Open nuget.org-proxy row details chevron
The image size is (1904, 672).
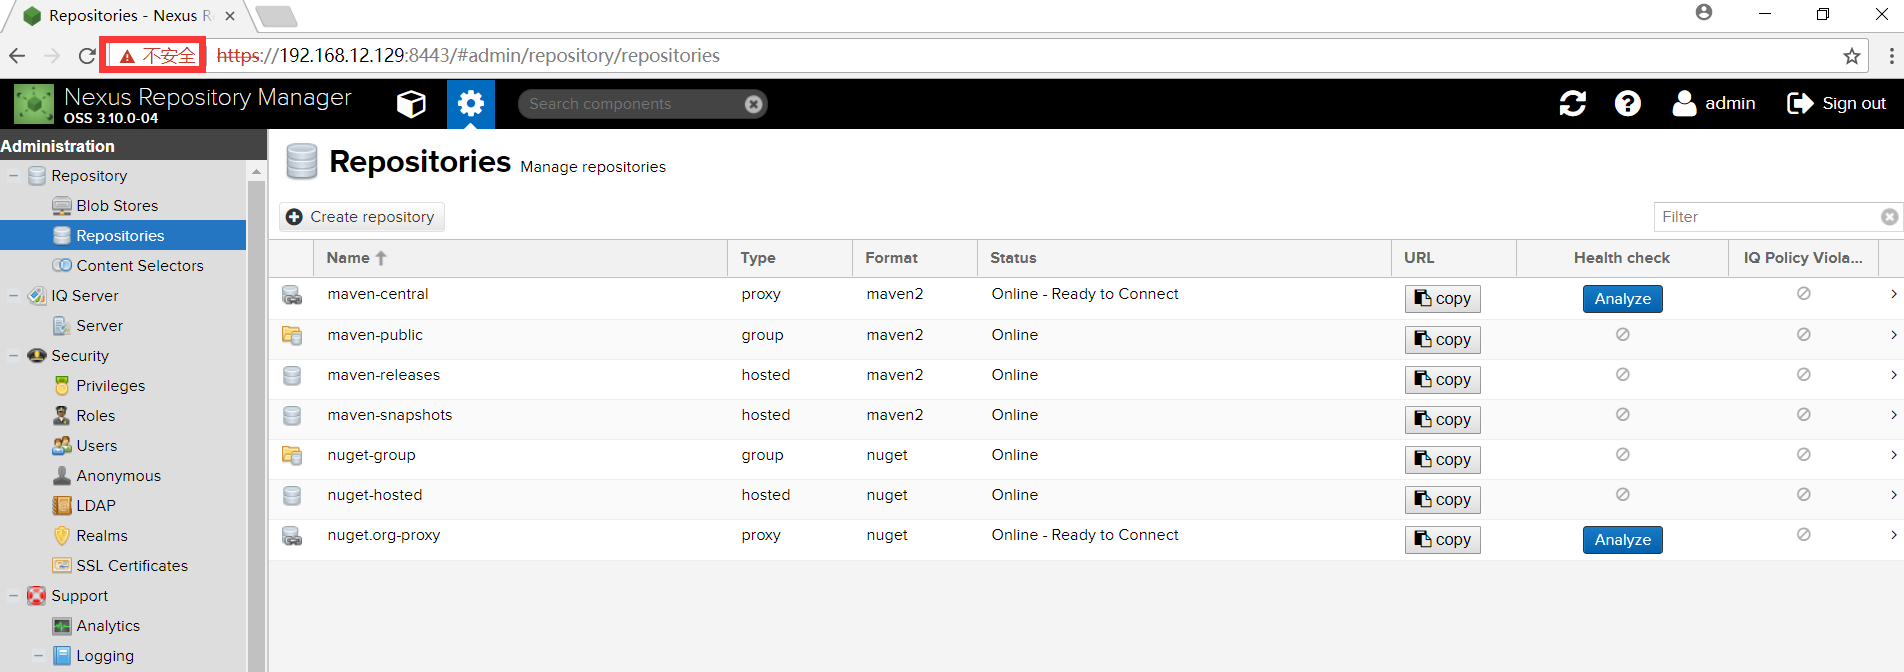coord(1893,535)
